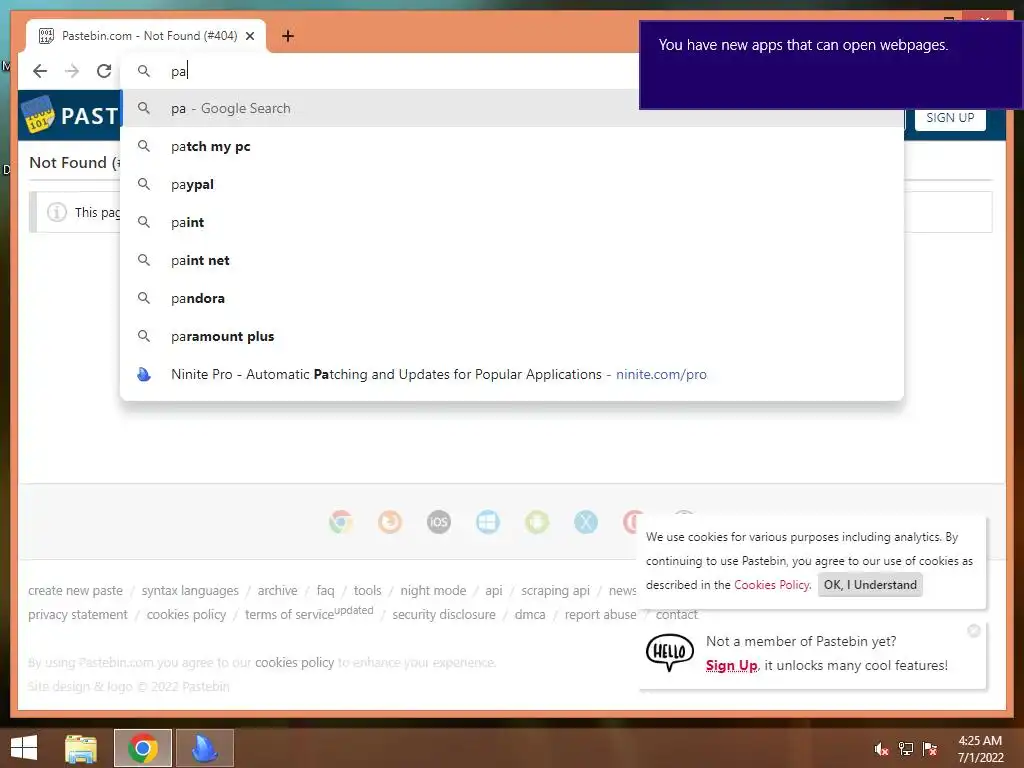This screenshot has height=768, width=1024.
Task: Click the HELLO speech bubble icon
Action: (669, 652)
